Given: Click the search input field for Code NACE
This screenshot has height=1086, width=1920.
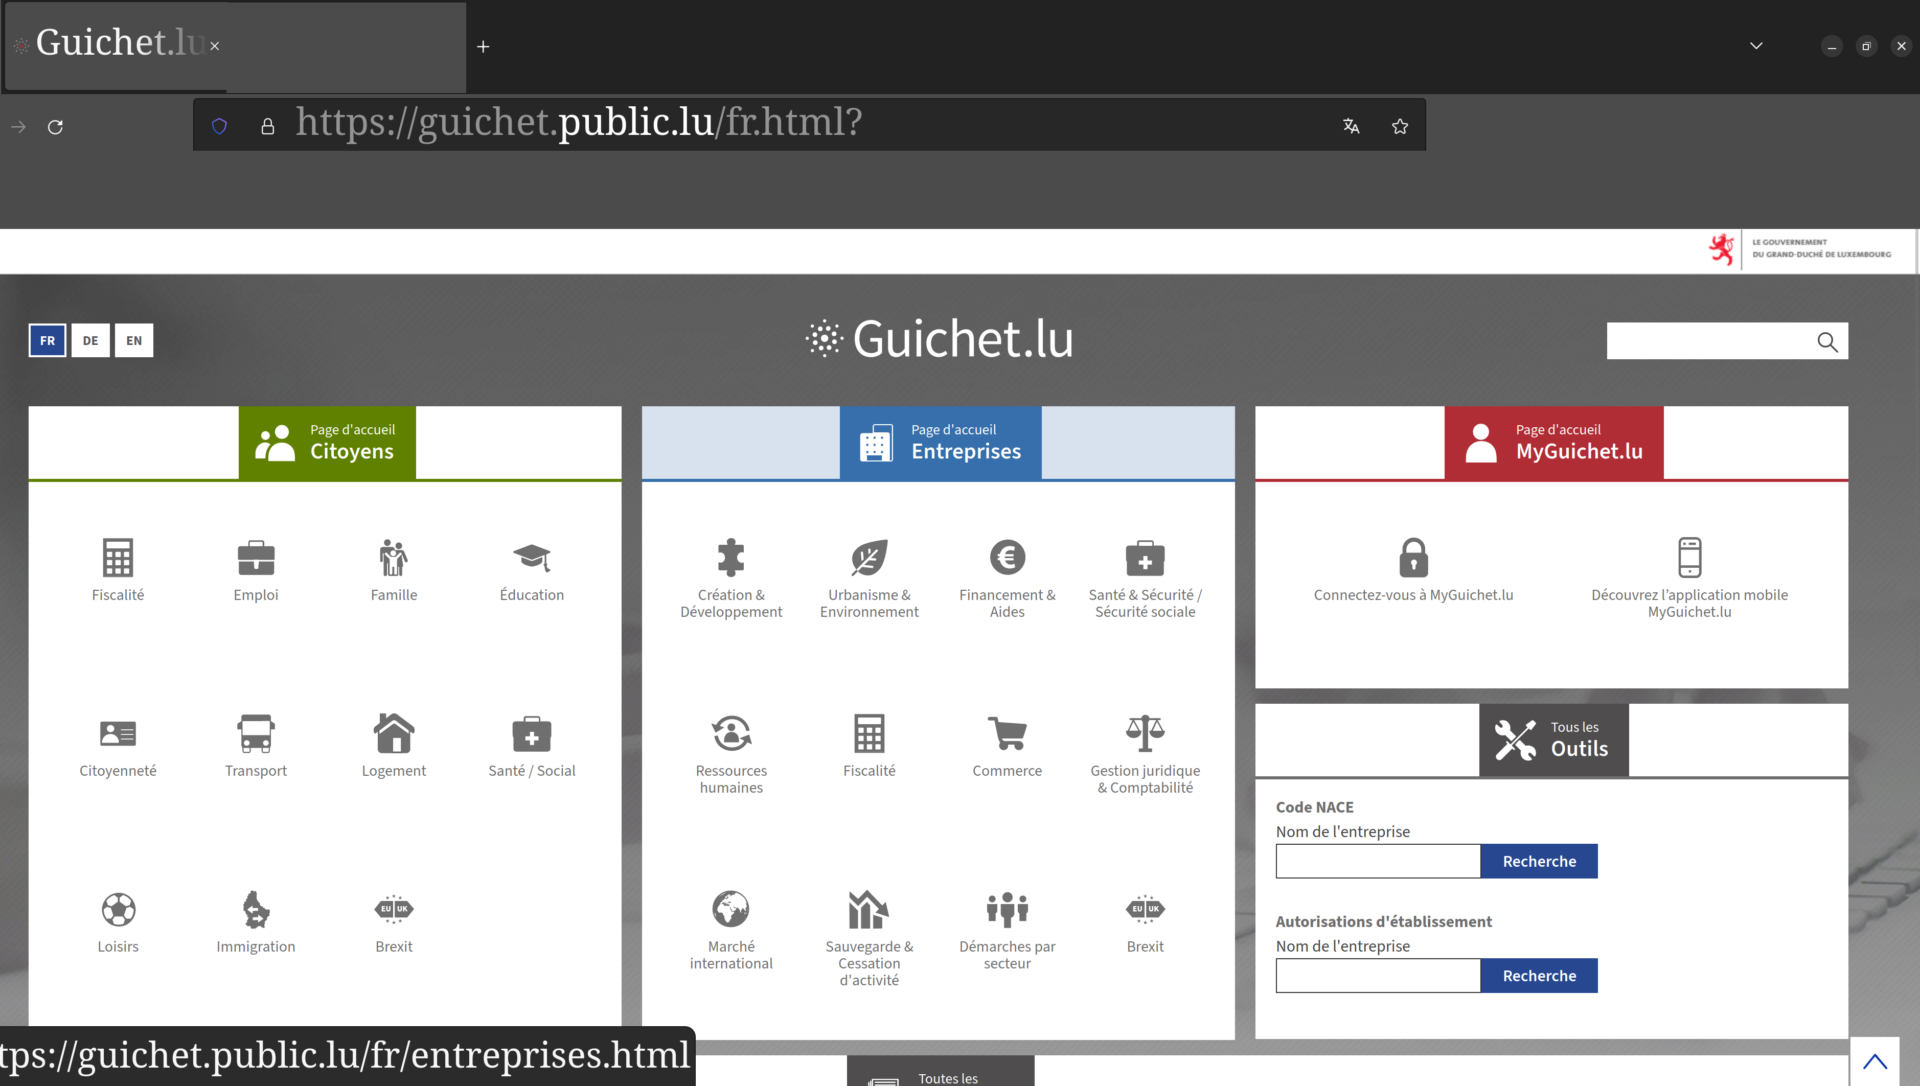Looking at the screenshot, I should [x=1378, y=861].
